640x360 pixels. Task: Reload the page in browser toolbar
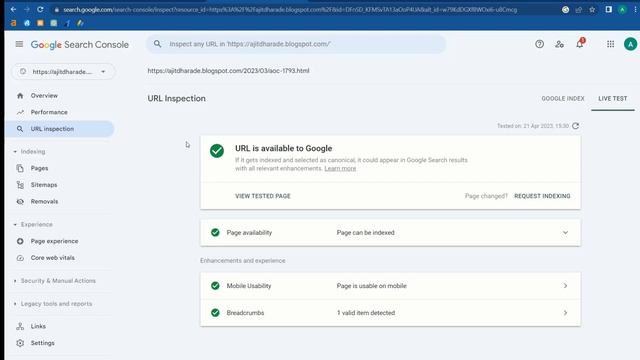click(x=40, y=9)
